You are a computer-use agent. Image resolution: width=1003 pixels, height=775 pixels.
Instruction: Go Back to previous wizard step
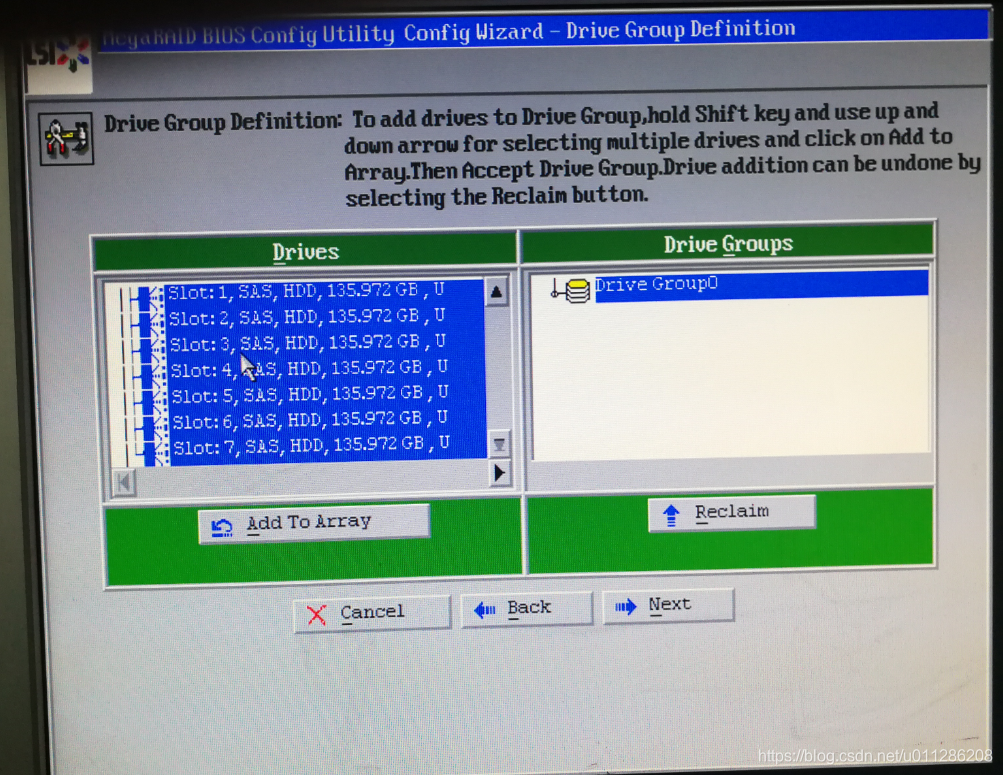526,608
